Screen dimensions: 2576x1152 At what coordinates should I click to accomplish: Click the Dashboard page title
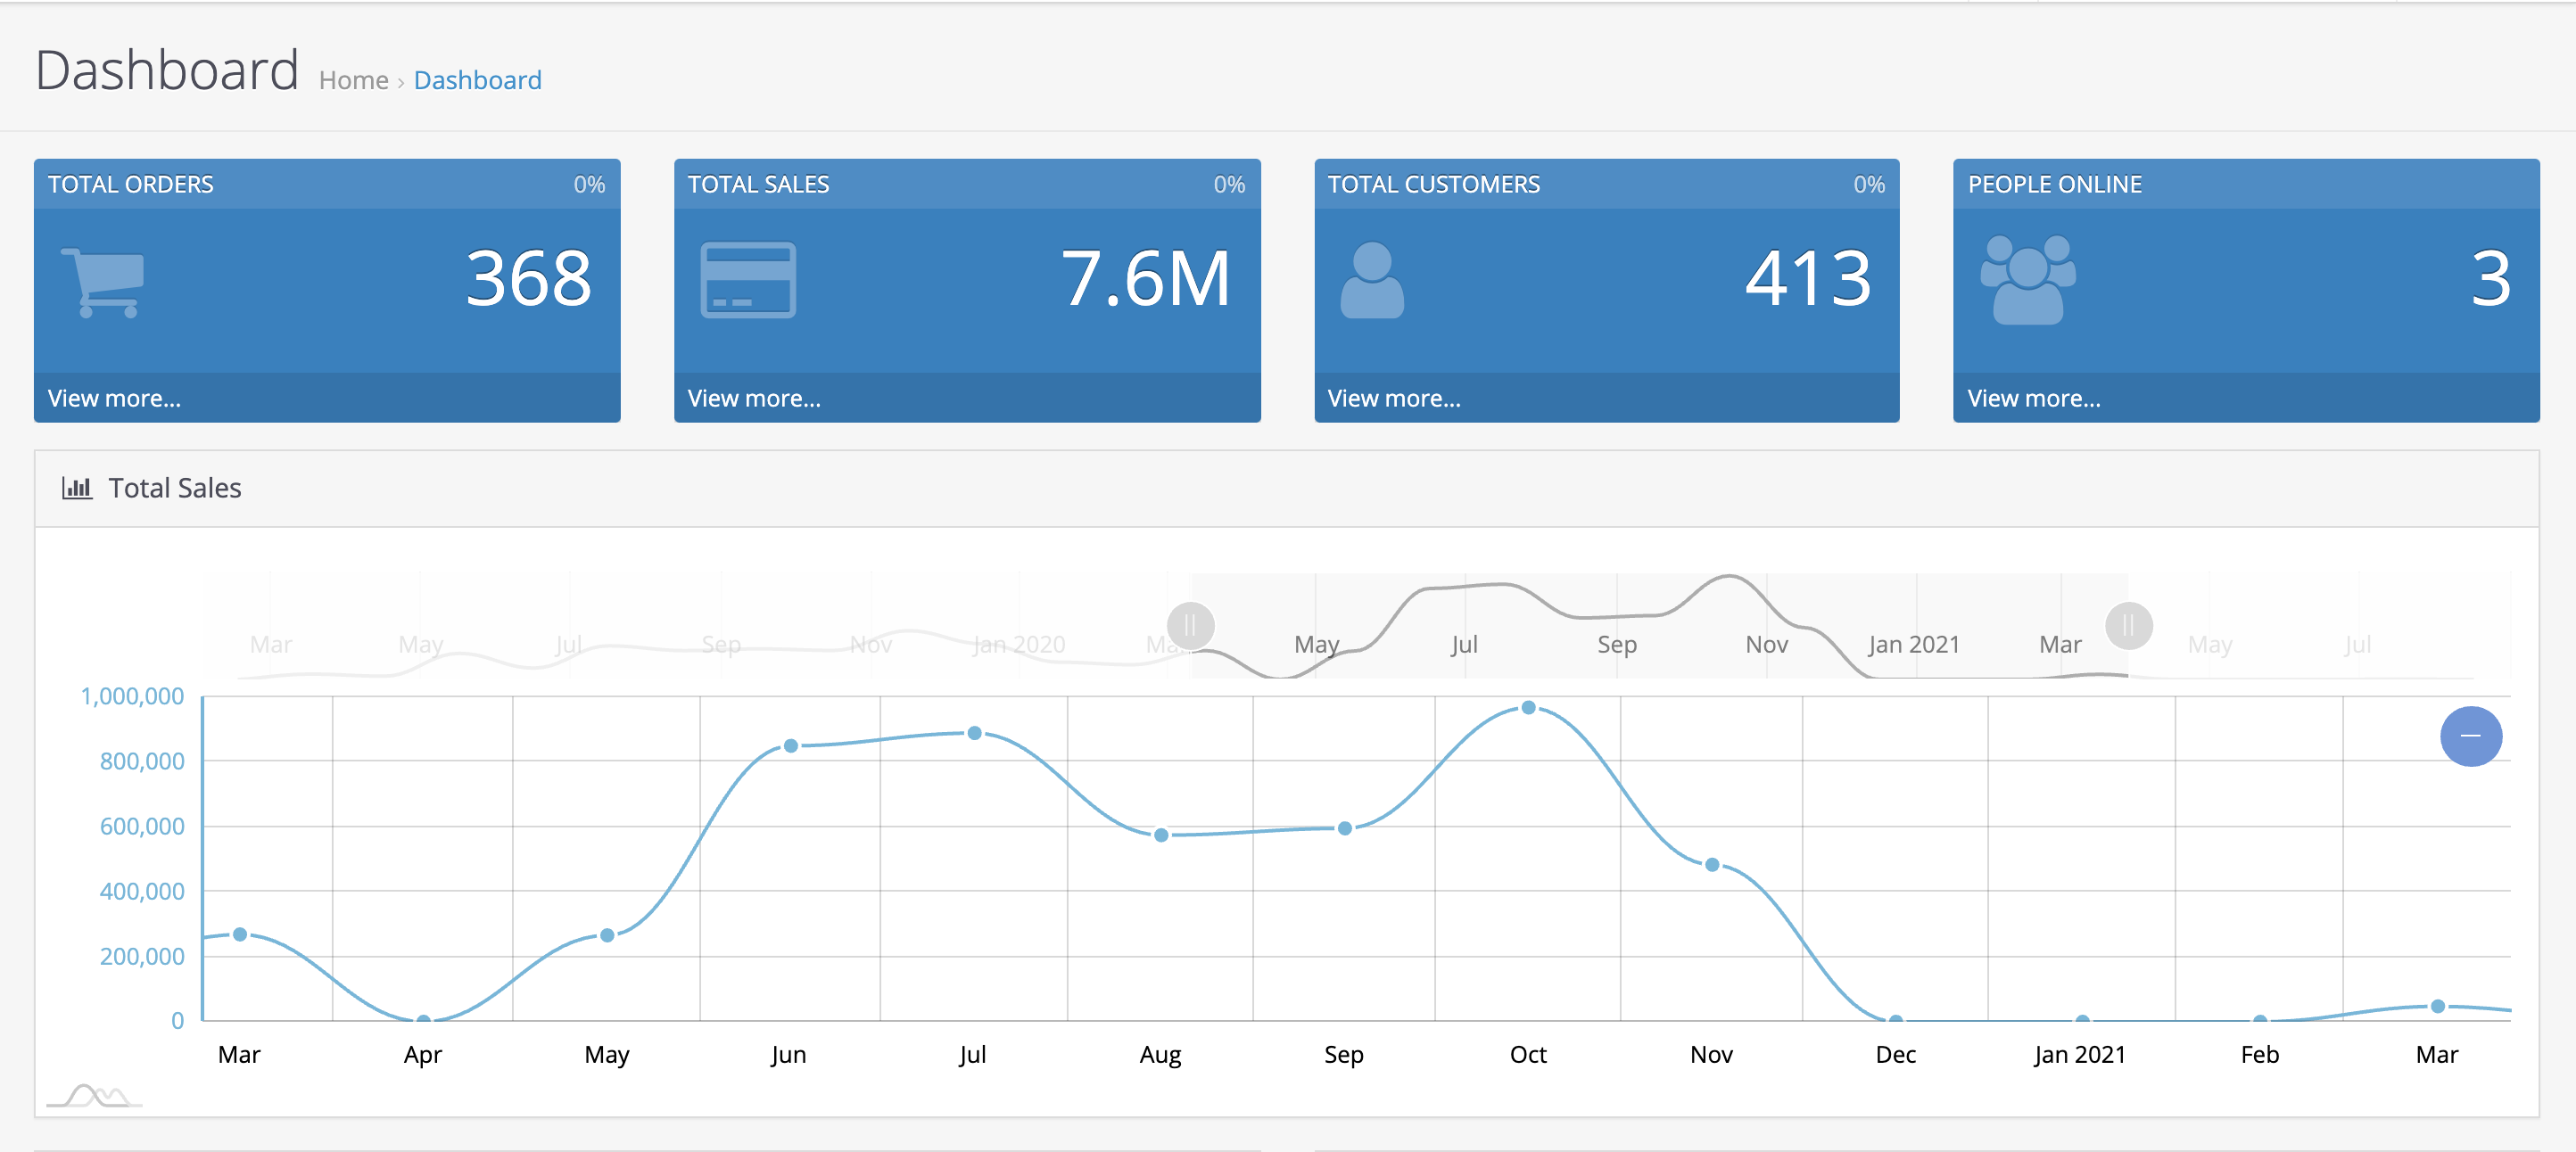(x=167, y=70)
